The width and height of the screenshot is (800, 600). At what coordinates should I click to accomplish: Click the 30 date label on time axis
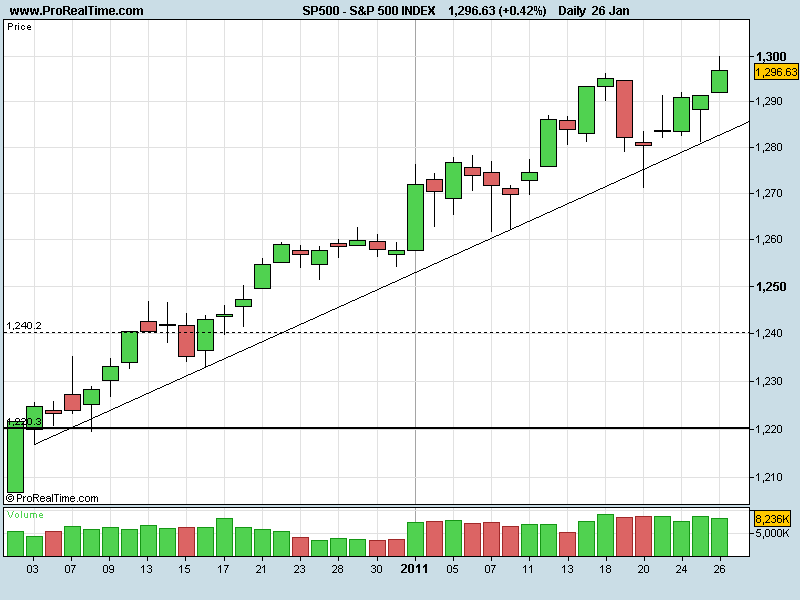pyautogui.click(x=376, y=569)
